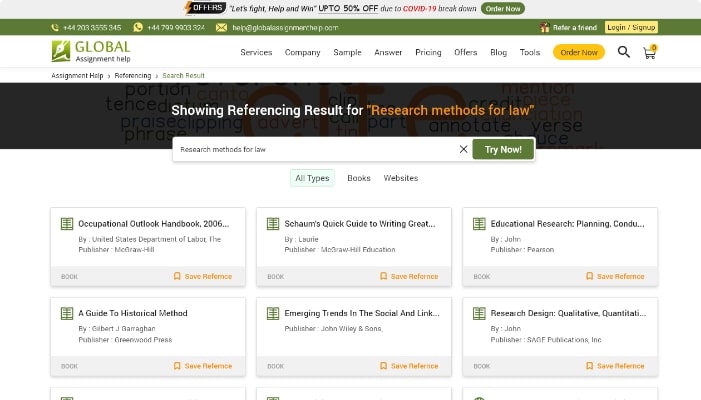Viewport: 701px width, 400px height.
Task: Save Reference for Research Design
Action: 615,366
